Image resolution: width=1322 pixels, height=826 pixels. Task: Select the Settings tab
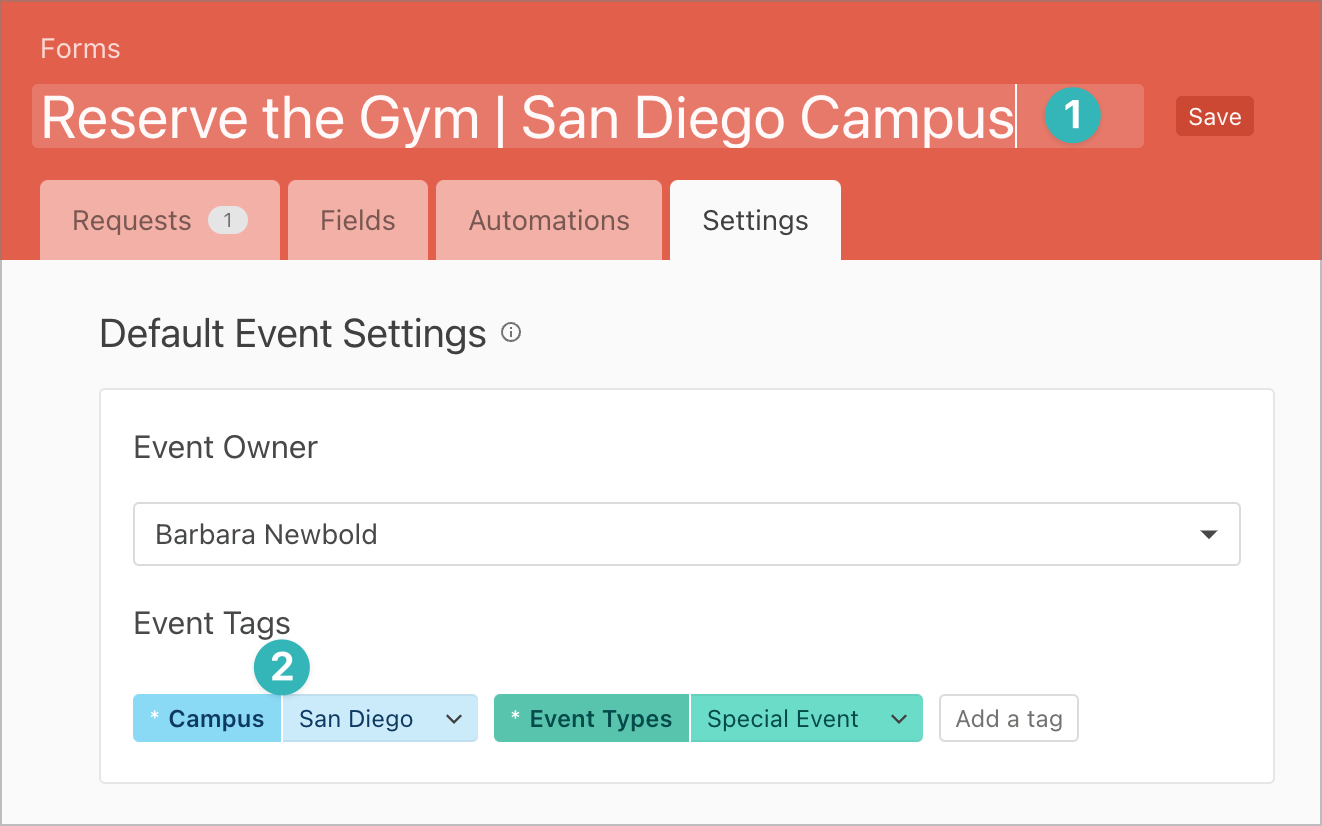click(755, 220)
